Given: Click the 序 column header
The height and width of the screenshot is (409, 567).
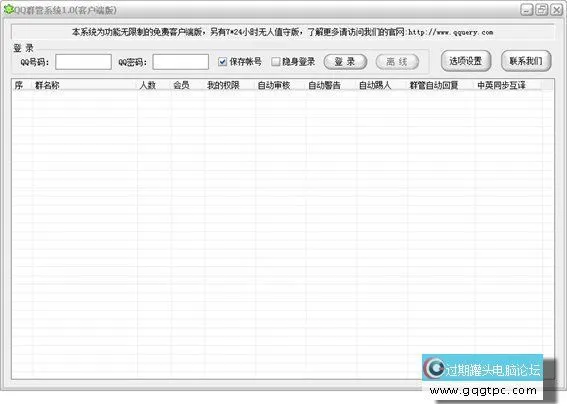Looking at the screenshot, I should [x=22, y=85].
